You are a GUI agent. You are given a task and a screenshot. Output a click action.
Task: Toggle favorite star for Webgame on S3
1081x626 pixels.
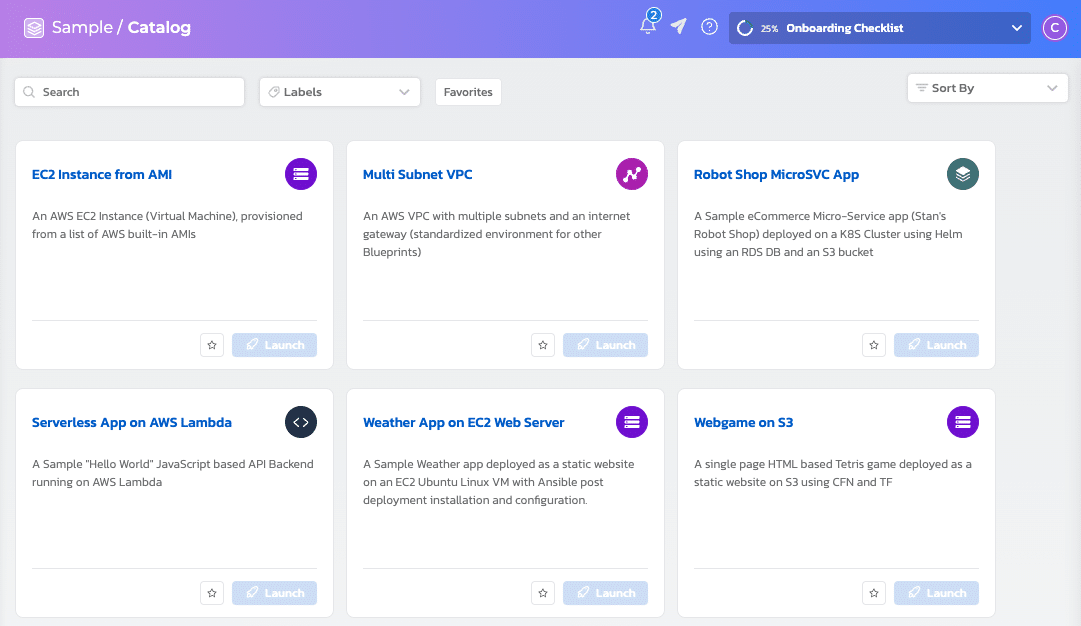(x=873, y=593)
